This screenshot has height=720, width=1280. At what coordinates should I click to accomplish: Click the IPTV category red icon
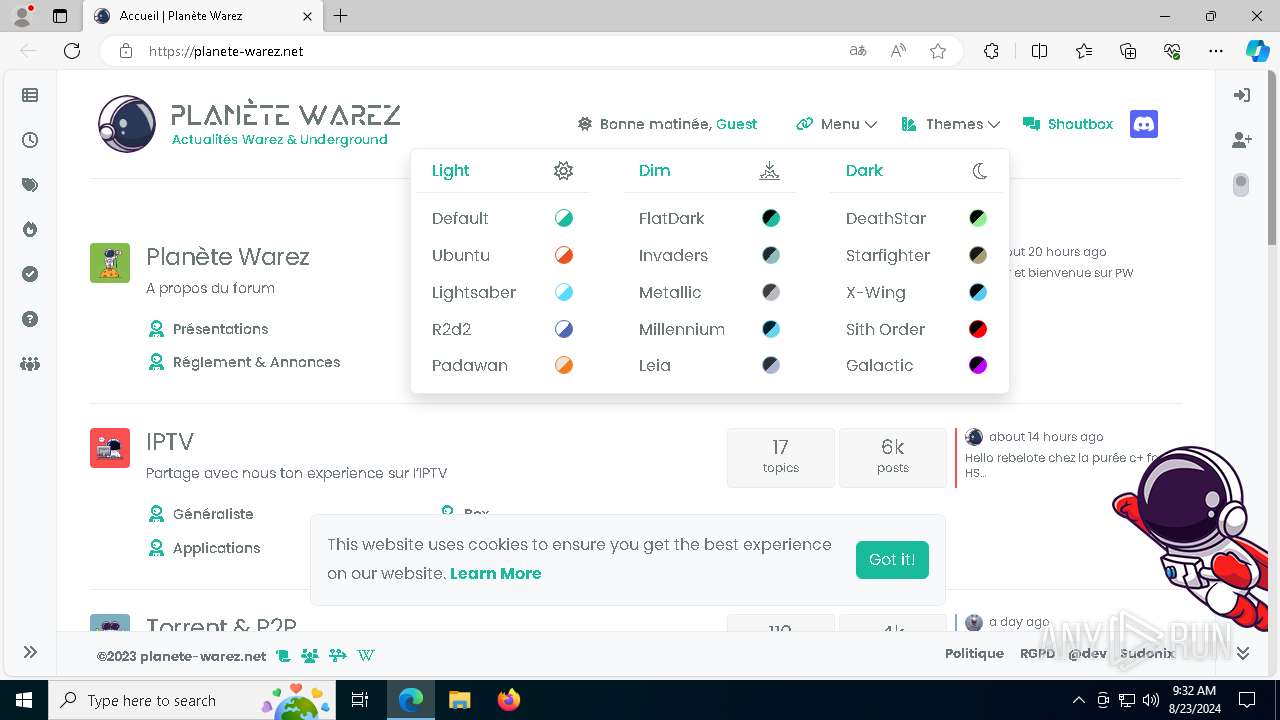[110, 448]
